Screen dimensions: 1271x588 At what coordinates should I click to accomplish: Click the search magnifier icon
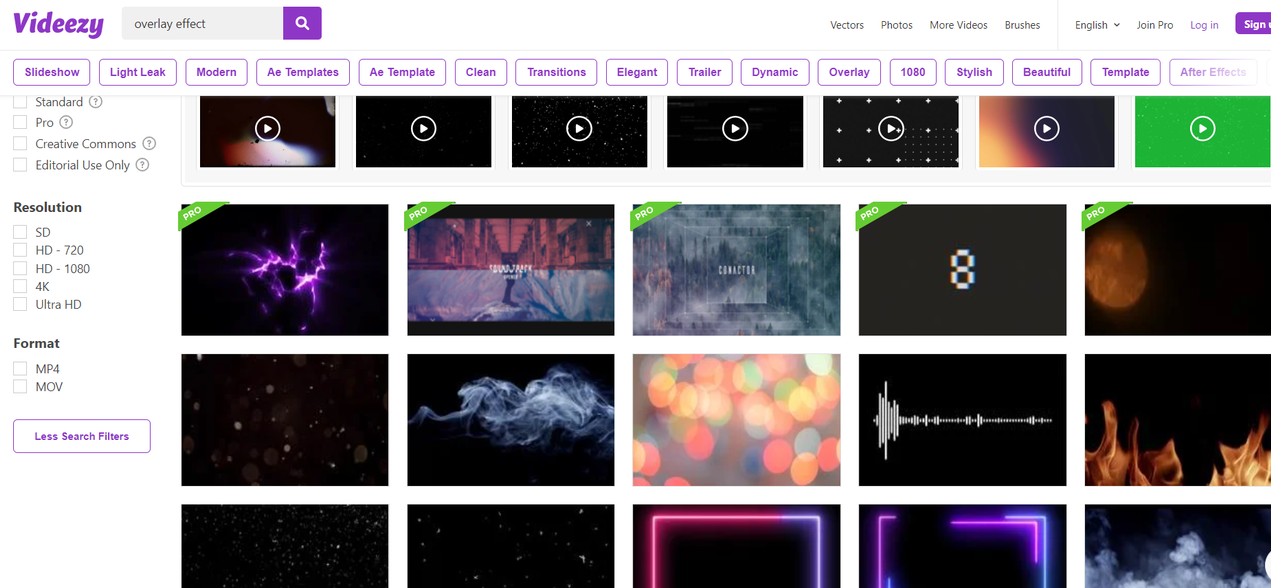tap(302, 22)
